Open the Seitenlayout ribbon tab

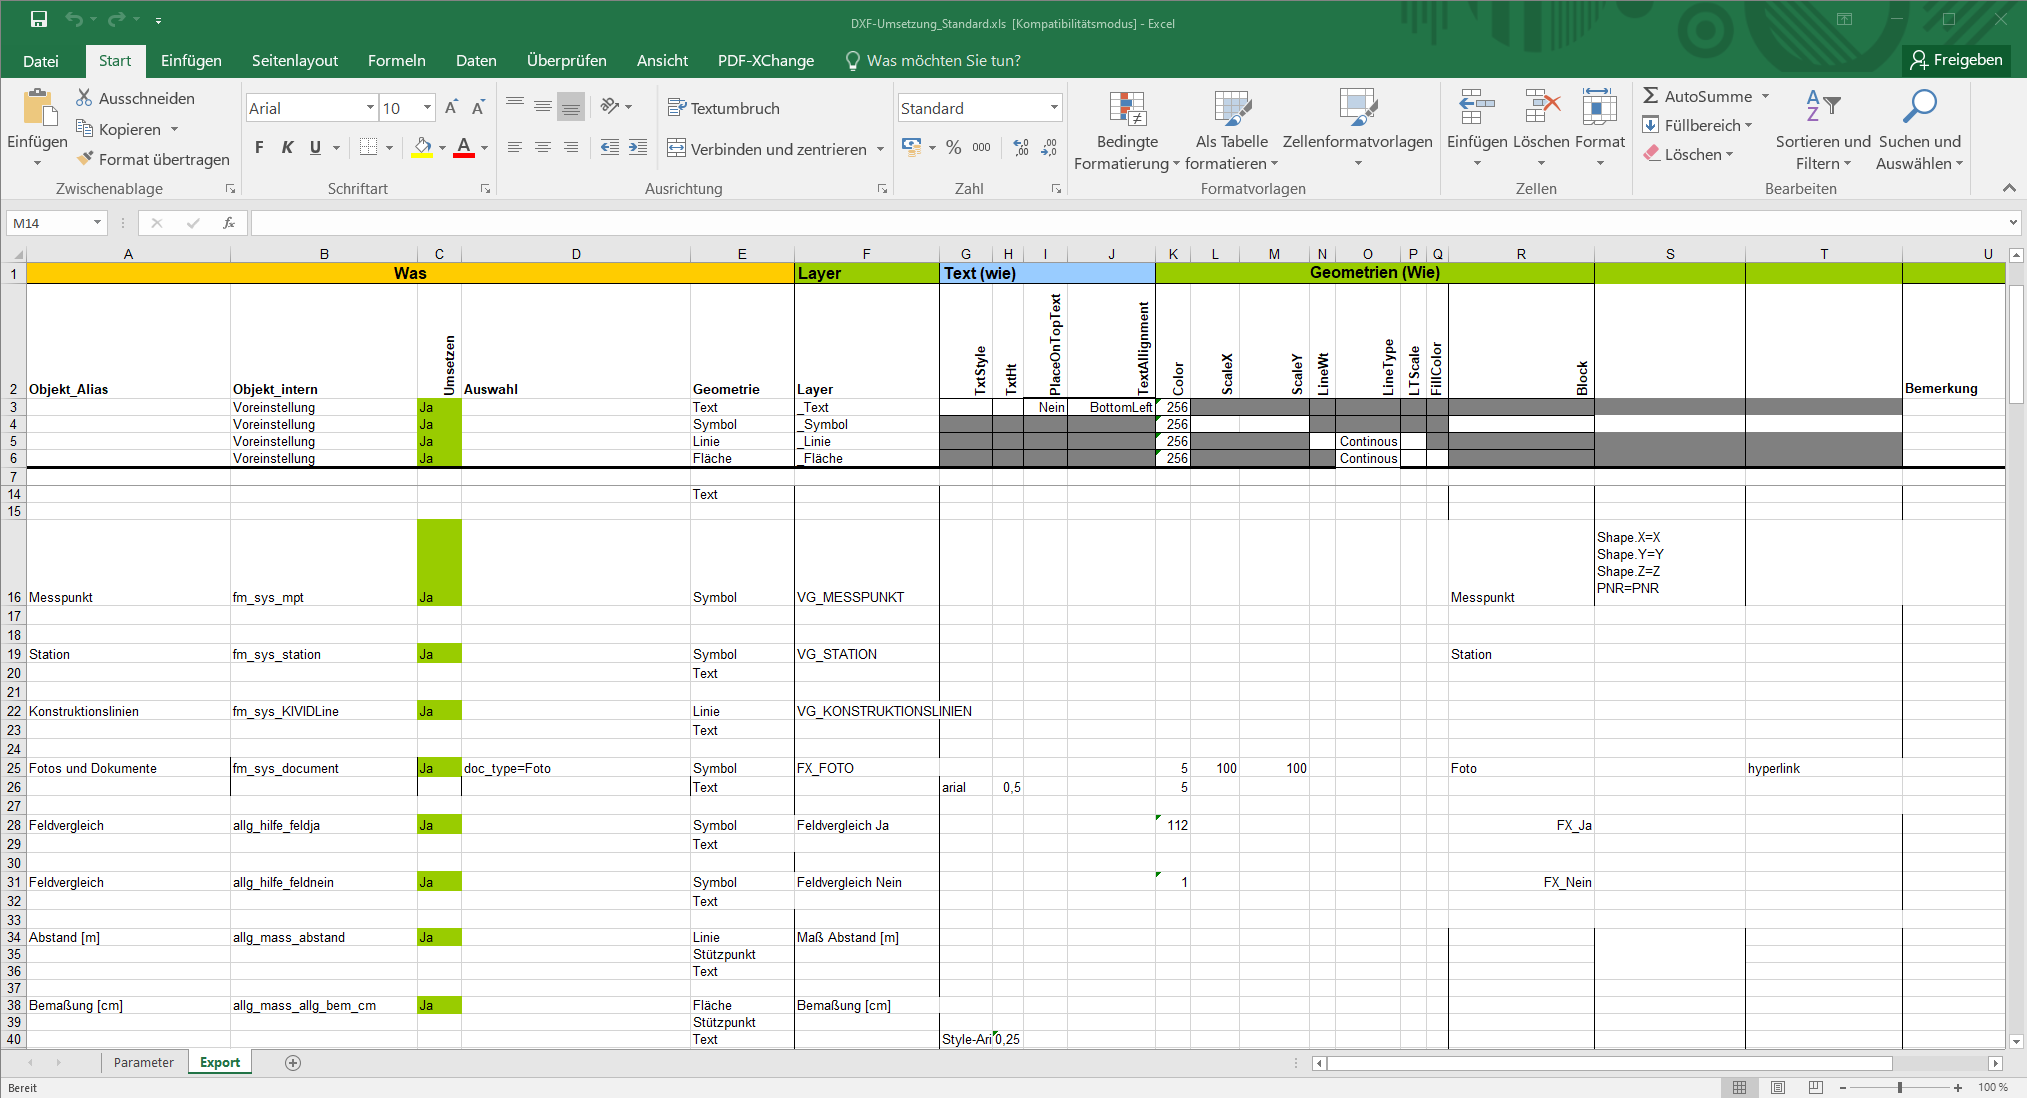[x=294, y=61]
